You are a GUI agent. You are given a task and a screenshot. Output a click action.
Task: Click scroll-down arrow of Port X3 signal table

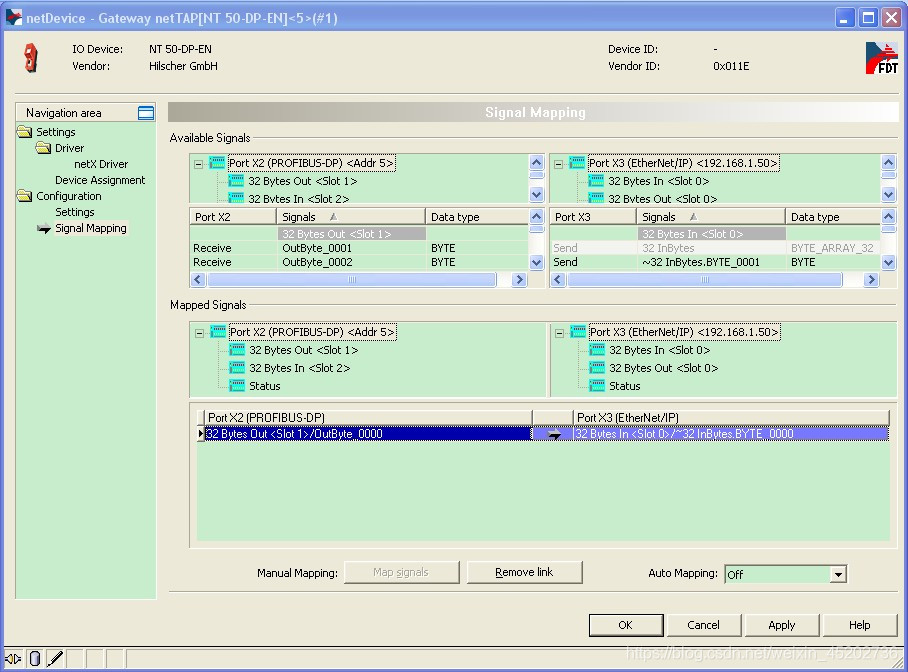click(x=888, y=262)
